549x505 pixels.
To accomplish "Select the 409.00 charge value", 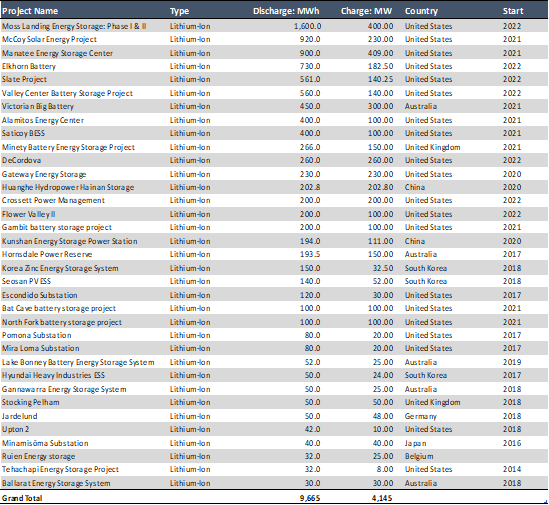I will pyautogui.click(x=381, y=53).
